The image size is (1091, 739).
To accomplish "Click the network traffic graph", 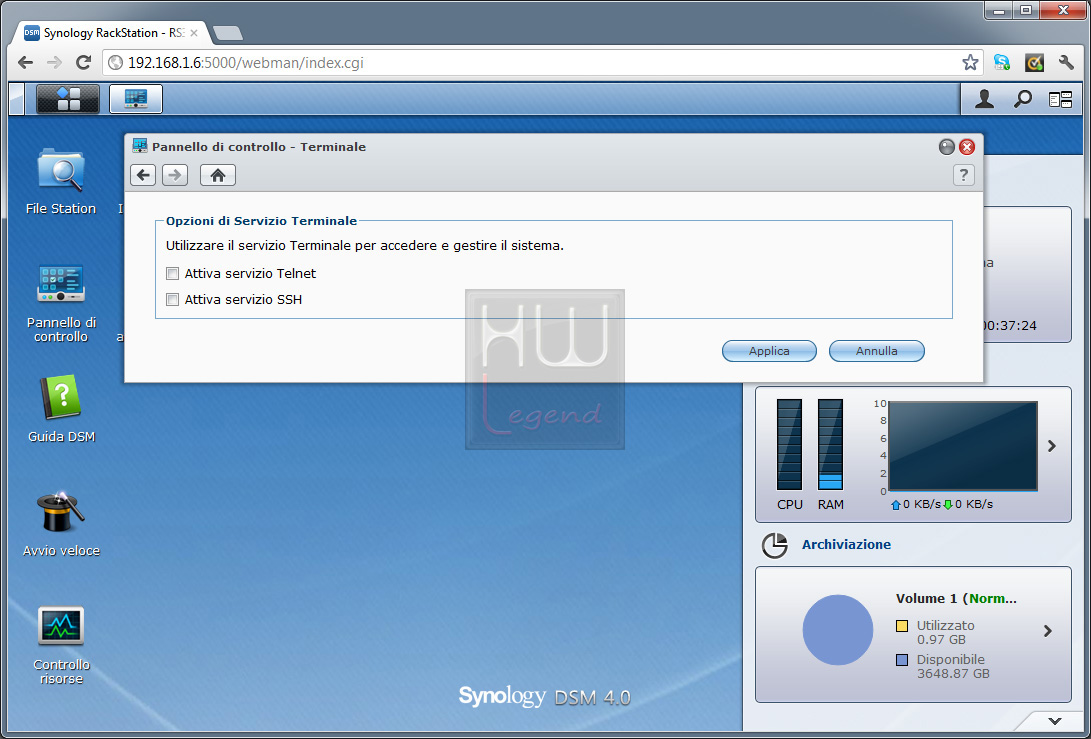I will click(x=963, y=446).
